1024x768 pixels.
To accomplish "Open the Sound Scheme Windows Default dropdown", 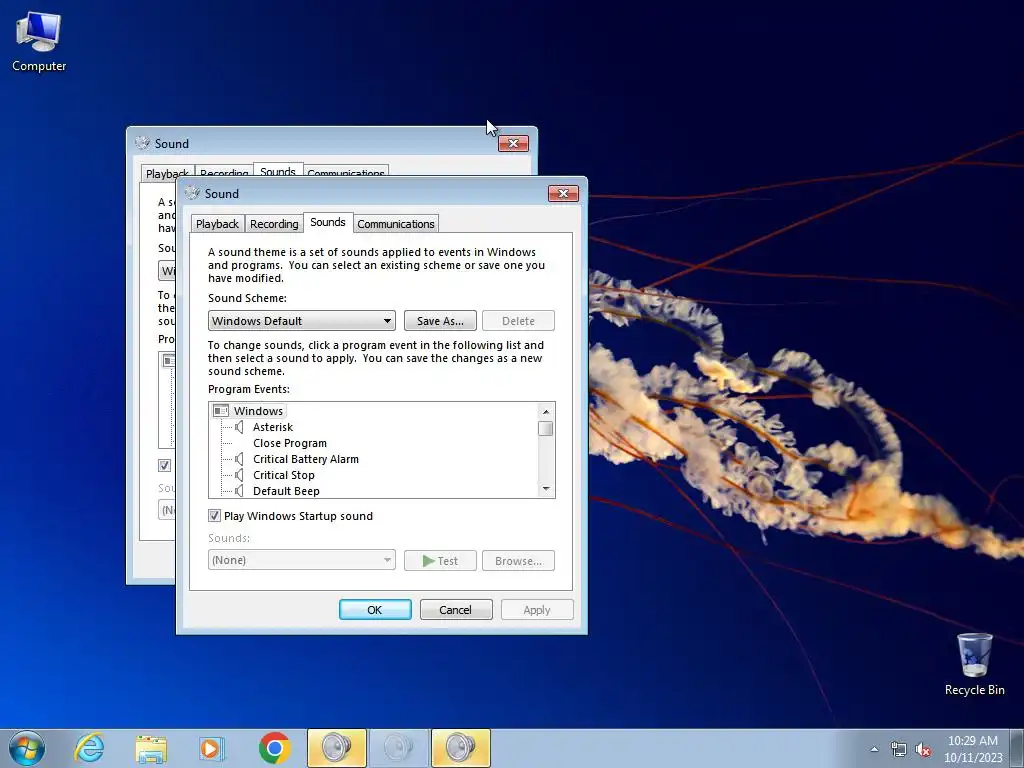I will 302,321.
